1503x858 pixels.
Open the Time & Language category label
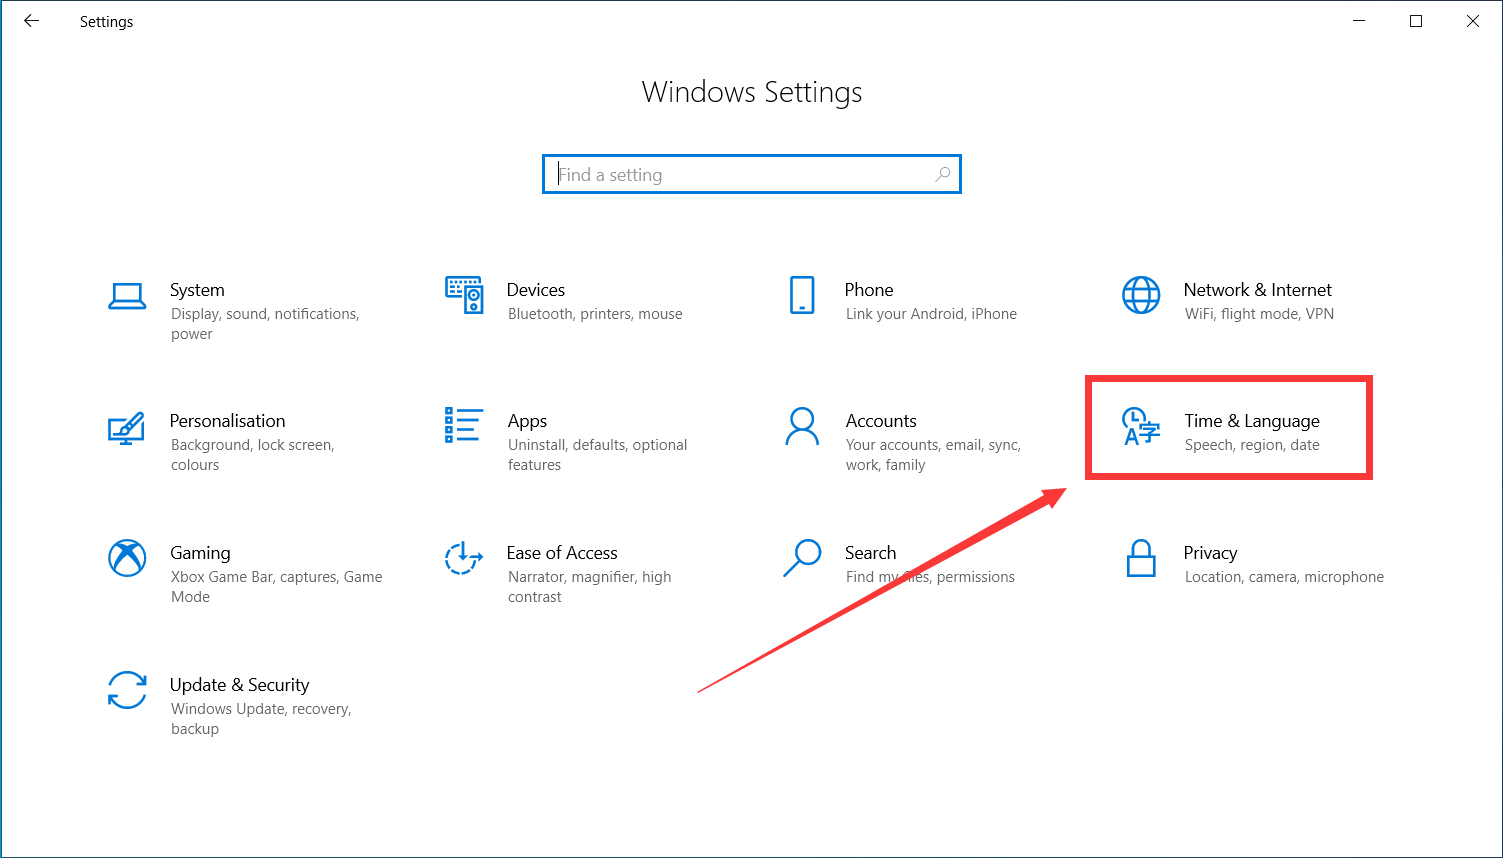(x=1252, y=421)
